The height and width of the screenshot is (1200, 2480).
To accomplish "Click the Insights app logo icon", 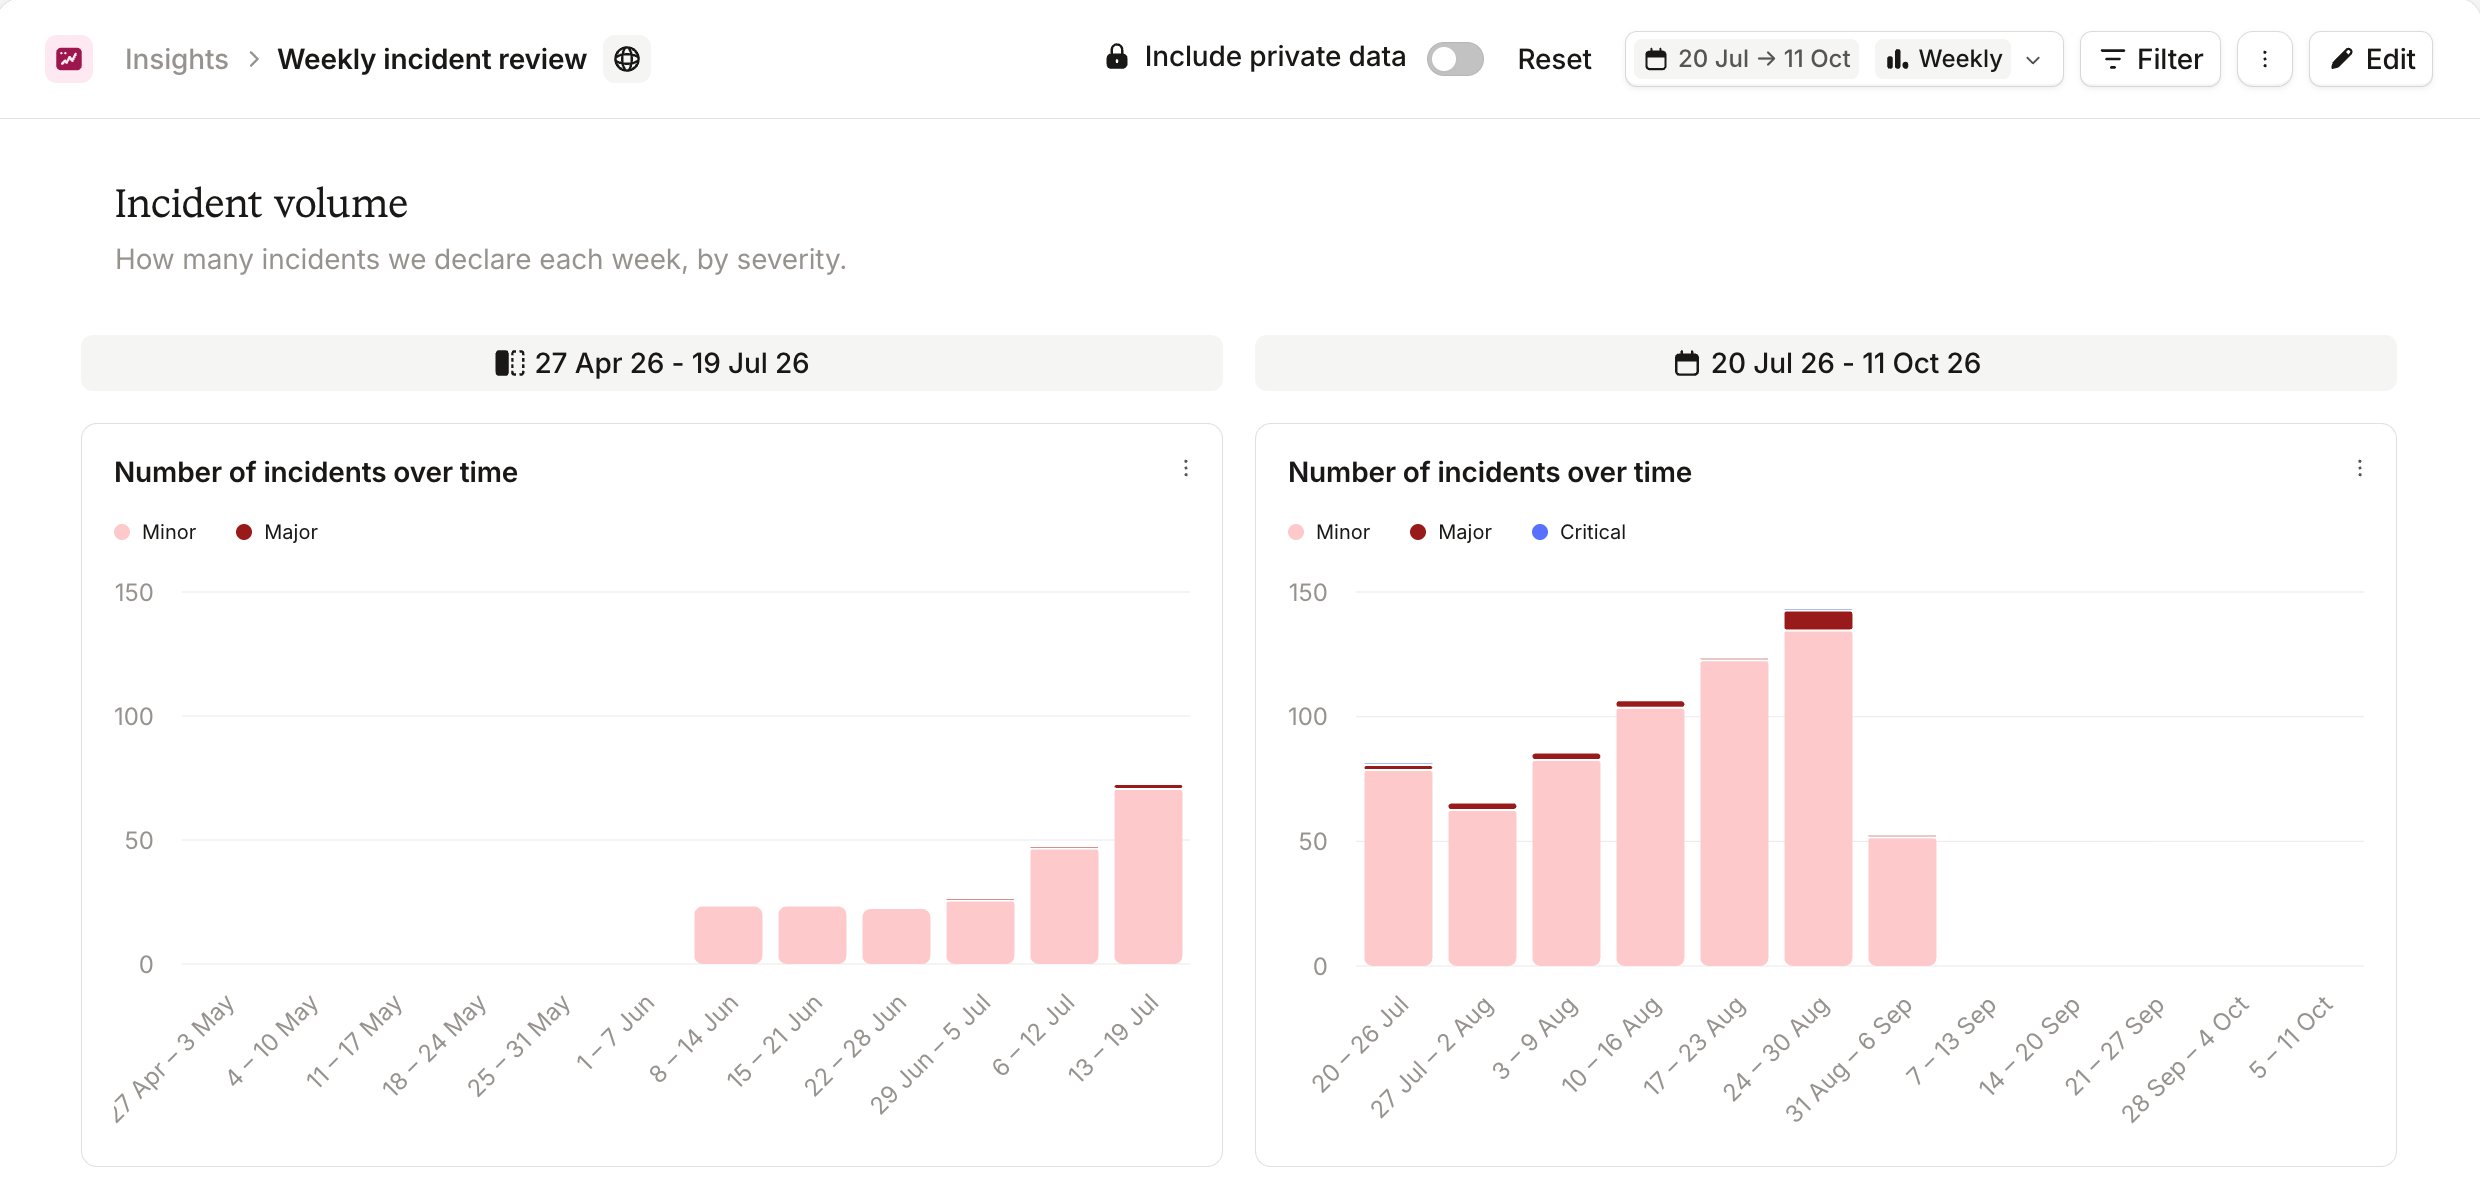I will click(x=69, y=59).
